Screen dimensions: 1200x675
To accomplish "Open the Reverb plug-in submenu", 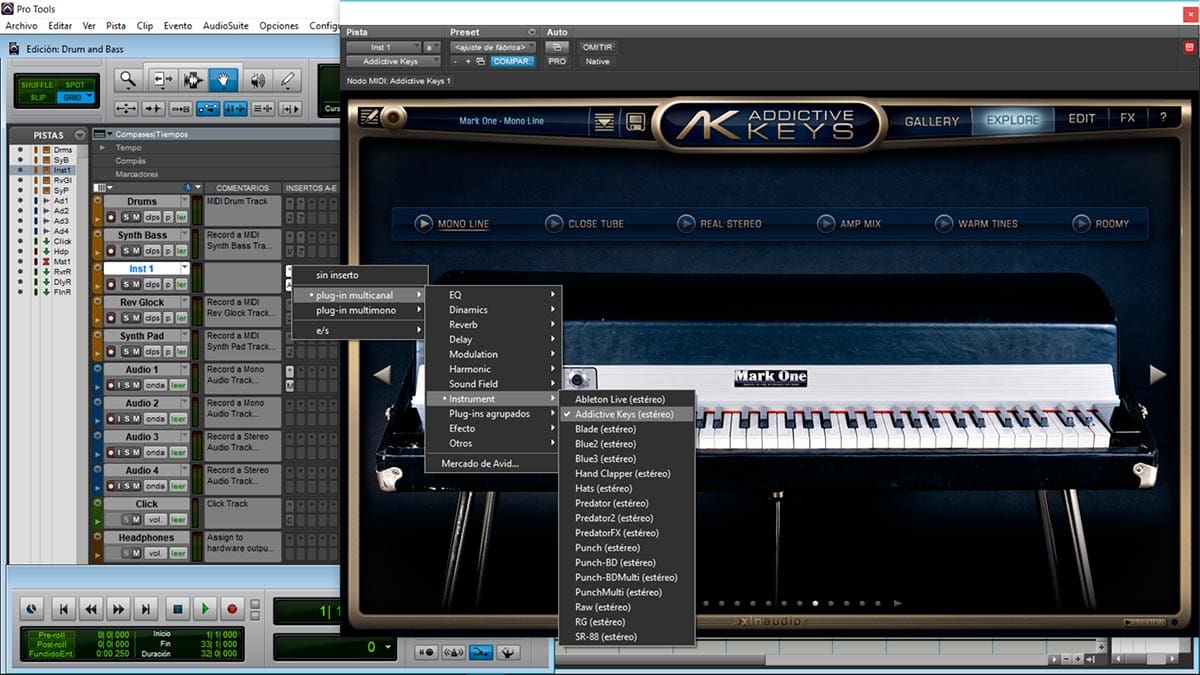I will coord(493,325).
